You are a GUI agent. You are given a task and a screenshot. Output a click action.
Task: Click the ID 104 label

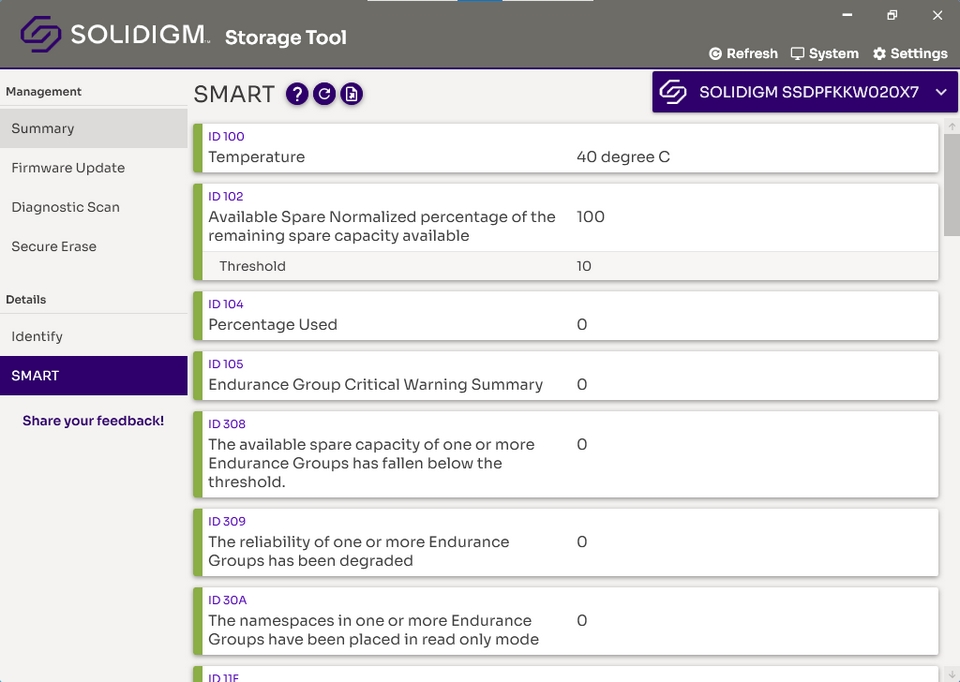(226, 304)
